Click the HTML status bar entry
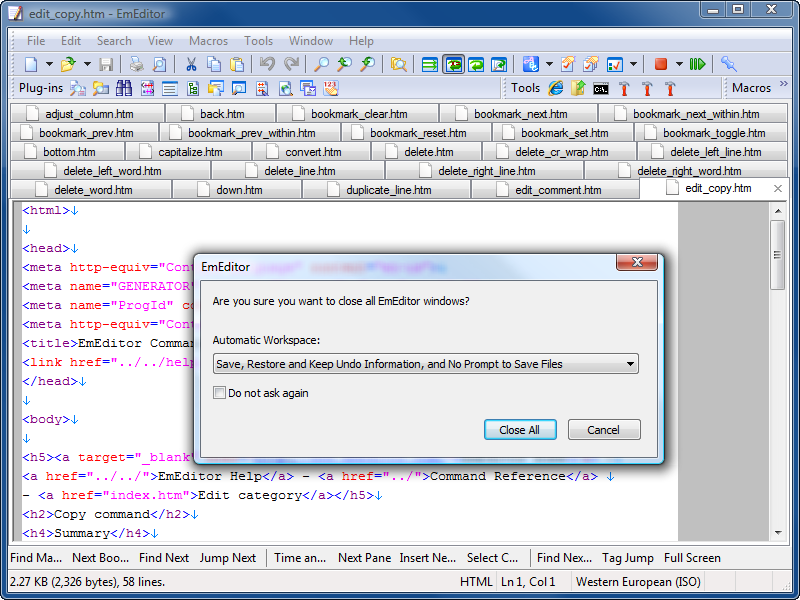800x600 pixels. (476, 582)
